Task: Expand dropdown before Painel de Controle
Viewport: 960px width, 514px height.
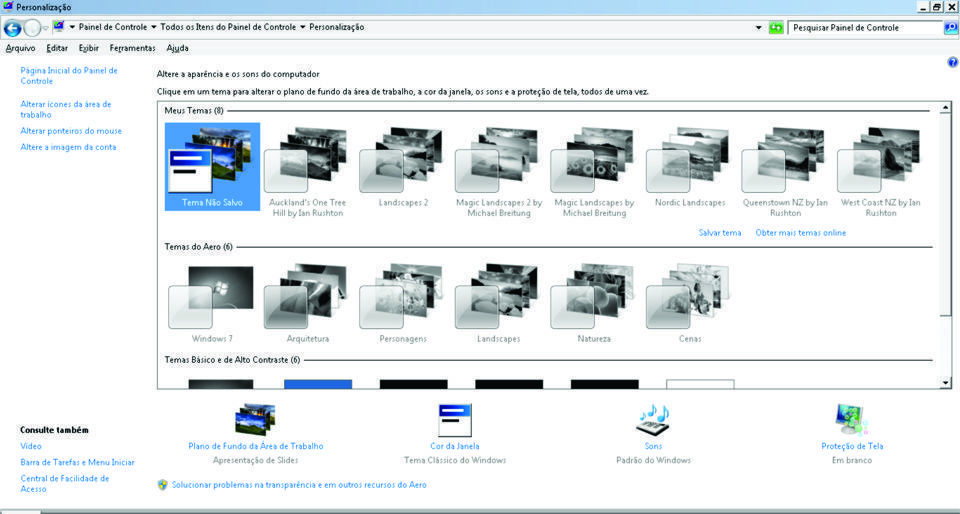Action: pyautogui.click(x=73, y=28)
